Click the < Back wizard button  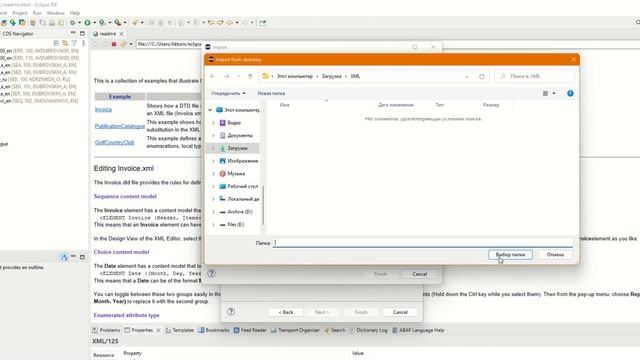pyautogui.click(x=286, y=312)
